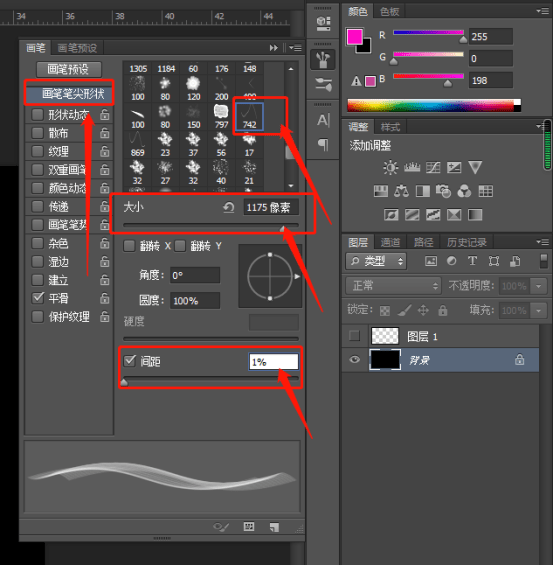Viewport: 554px width, 565px height.
Task: Click the 画笔预设 button
Action: 68,69
